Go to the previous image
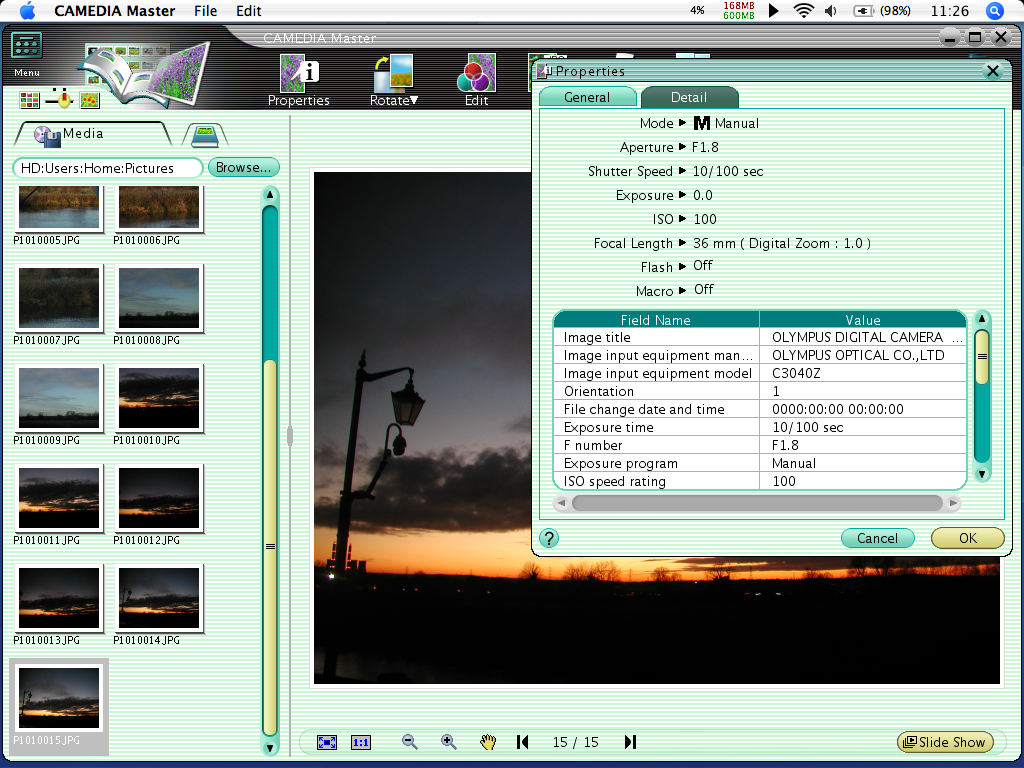The image size is (1024, 768). click(522, 742)
